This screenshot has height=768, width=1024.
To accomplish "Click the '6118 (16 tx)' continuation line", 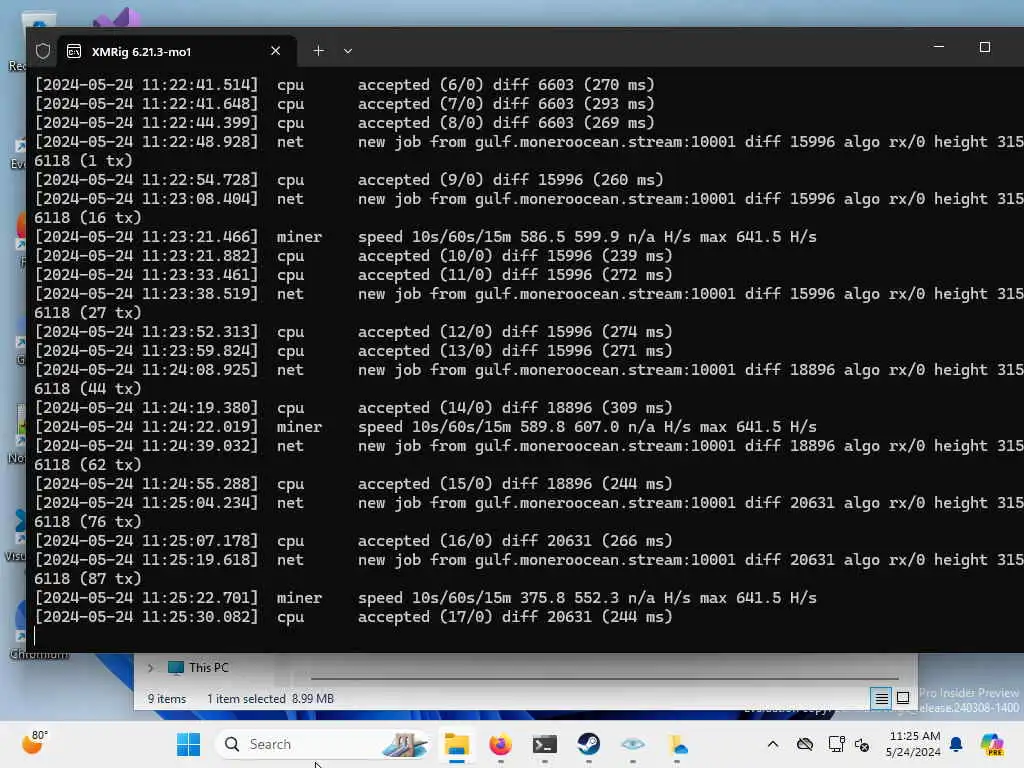I will [88, 217].
